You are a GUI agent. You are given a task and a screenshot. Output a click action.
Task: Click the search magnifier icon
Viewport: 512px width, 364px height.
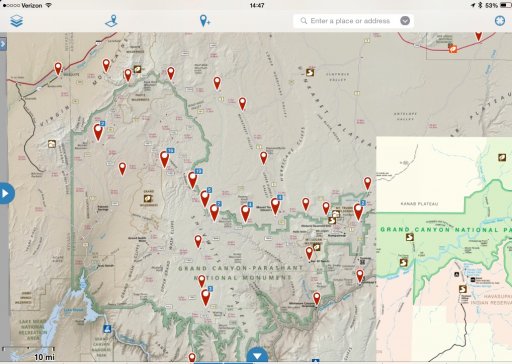pyautogui.click(x=304, y=21)
